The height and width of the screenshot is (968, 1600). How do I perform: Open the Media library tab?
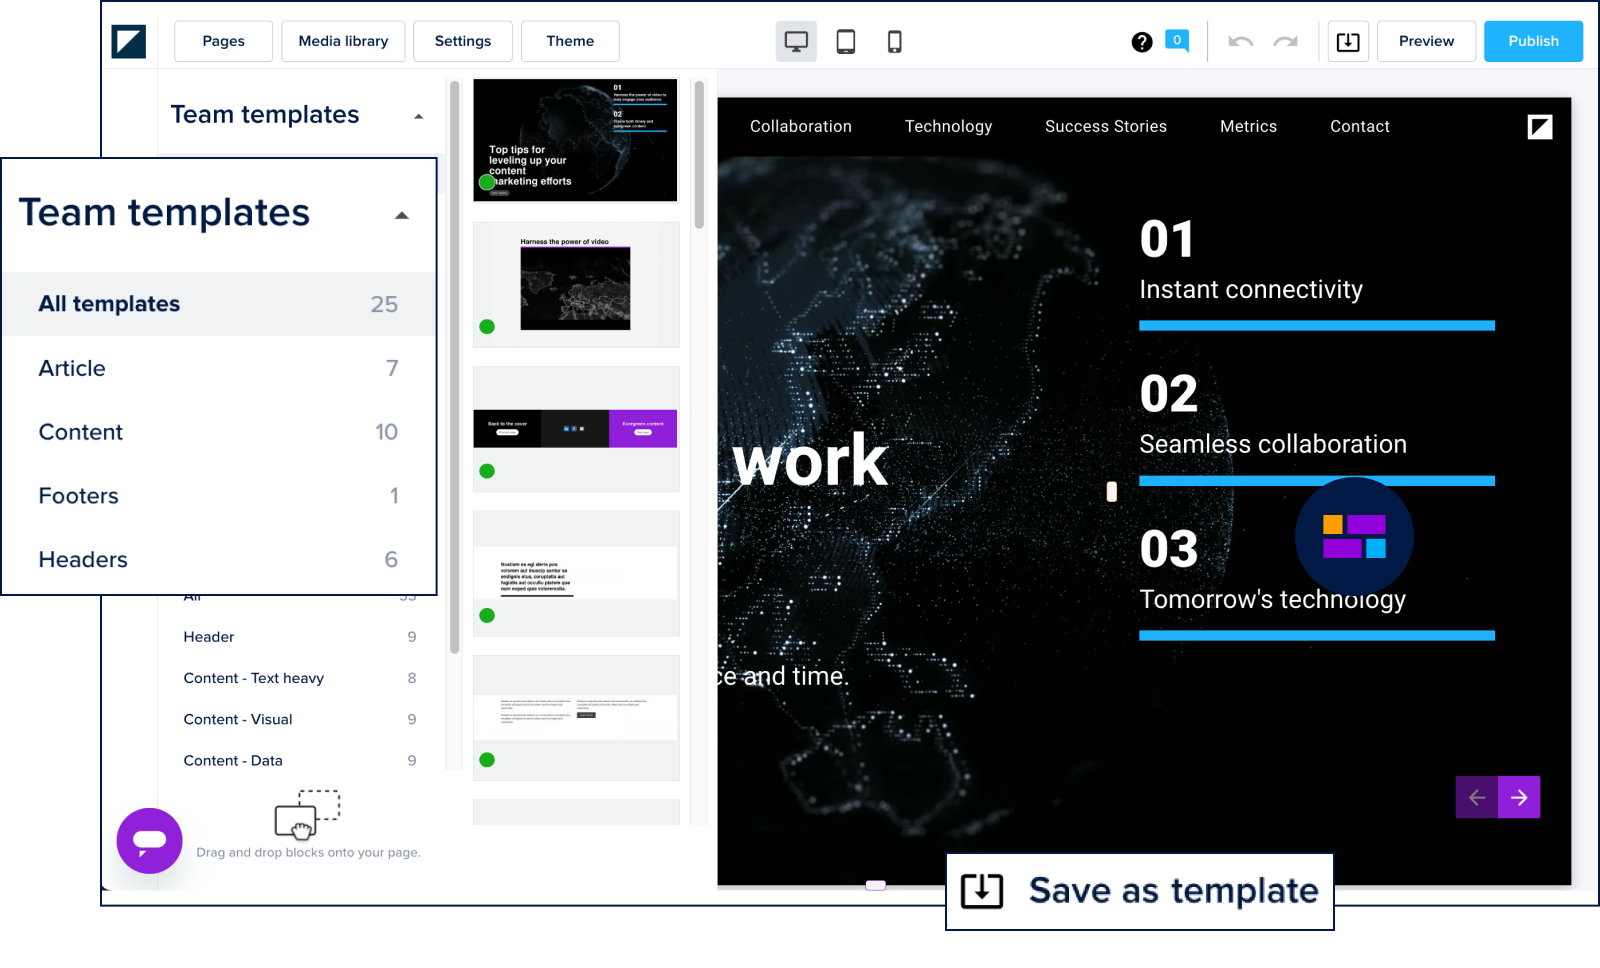(x=343, y=41)
